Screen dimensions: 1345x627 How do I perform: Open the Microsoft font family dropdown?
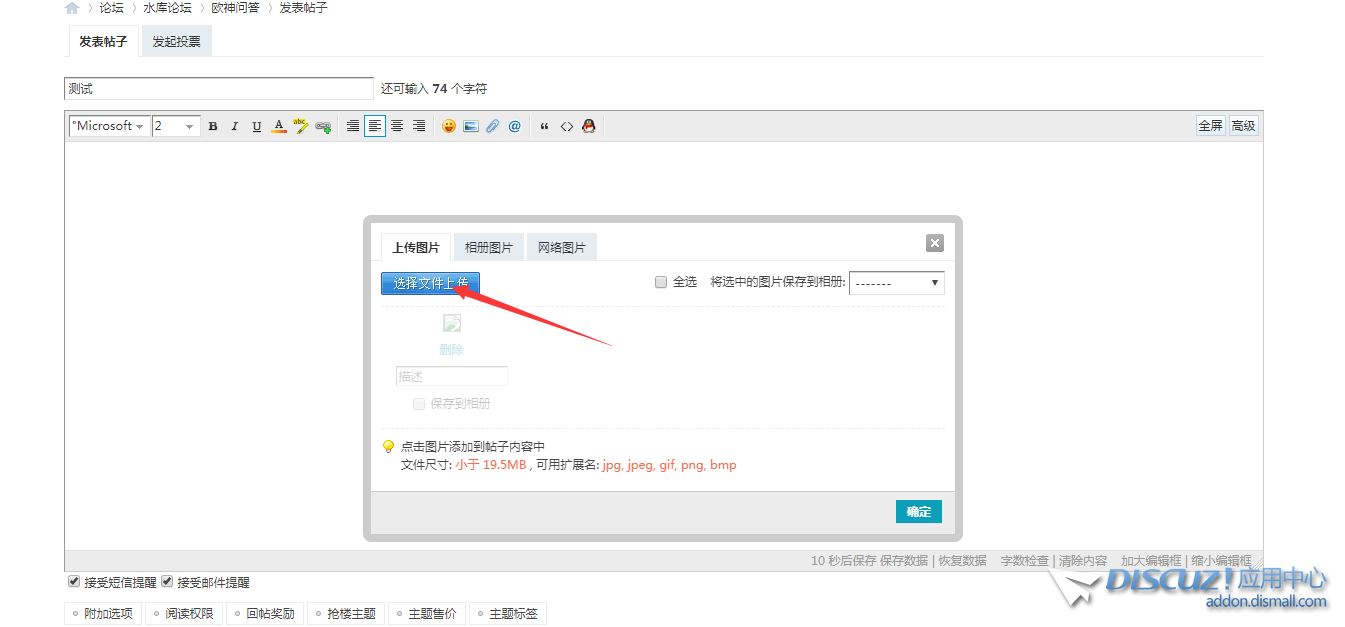pyautogui.click(x=109, y=126)
